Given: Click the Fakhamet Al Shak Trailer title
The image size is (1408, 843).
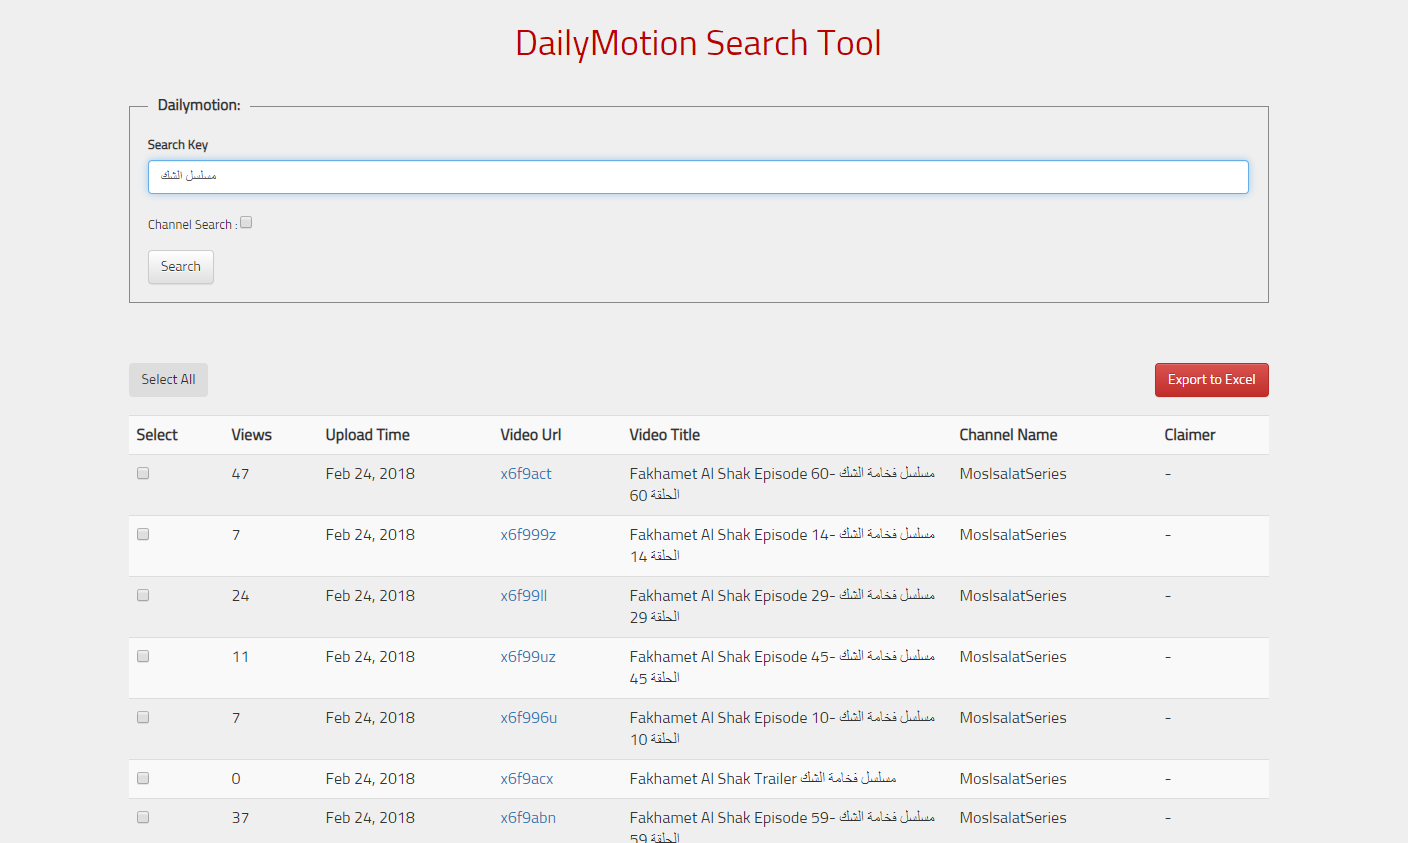Looking at the screenshot, I should click(763, 779).
